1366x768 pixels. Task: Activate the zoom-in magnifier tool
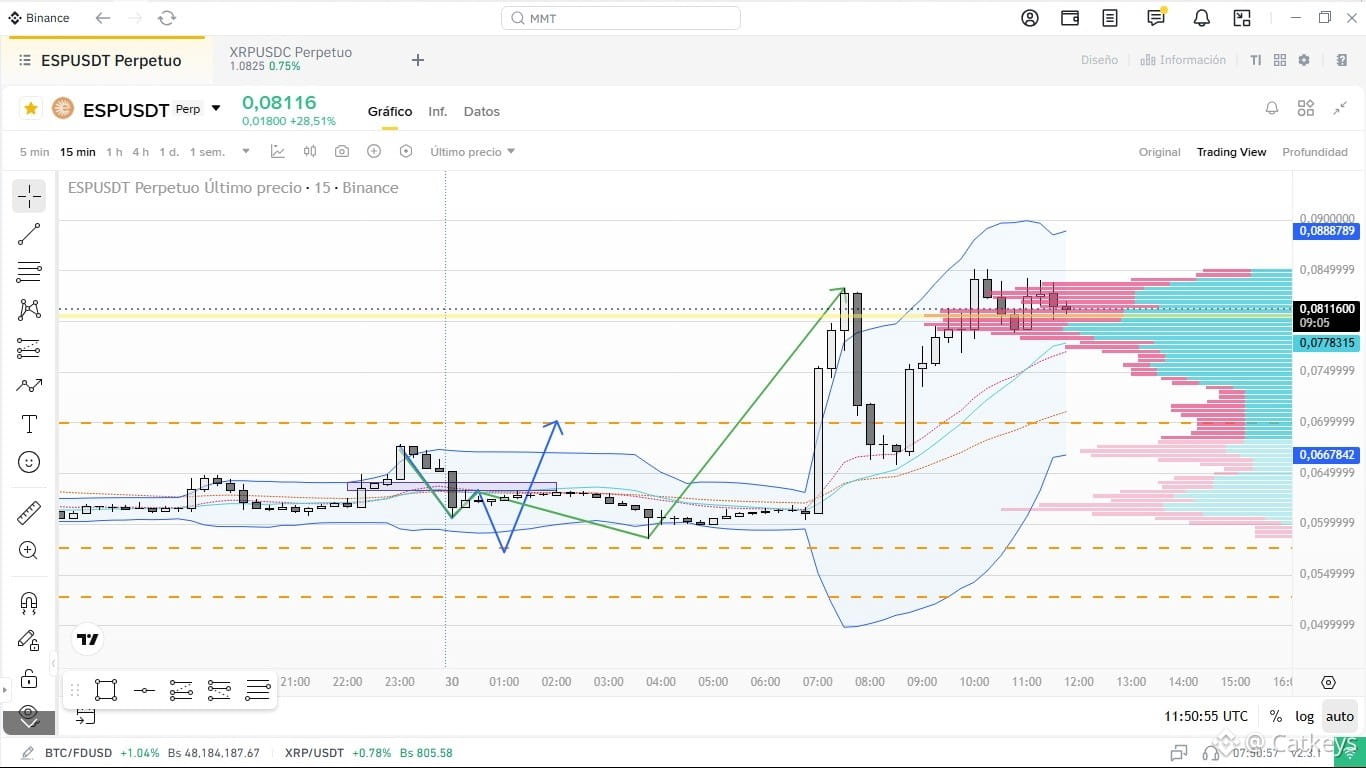[29, 551]
